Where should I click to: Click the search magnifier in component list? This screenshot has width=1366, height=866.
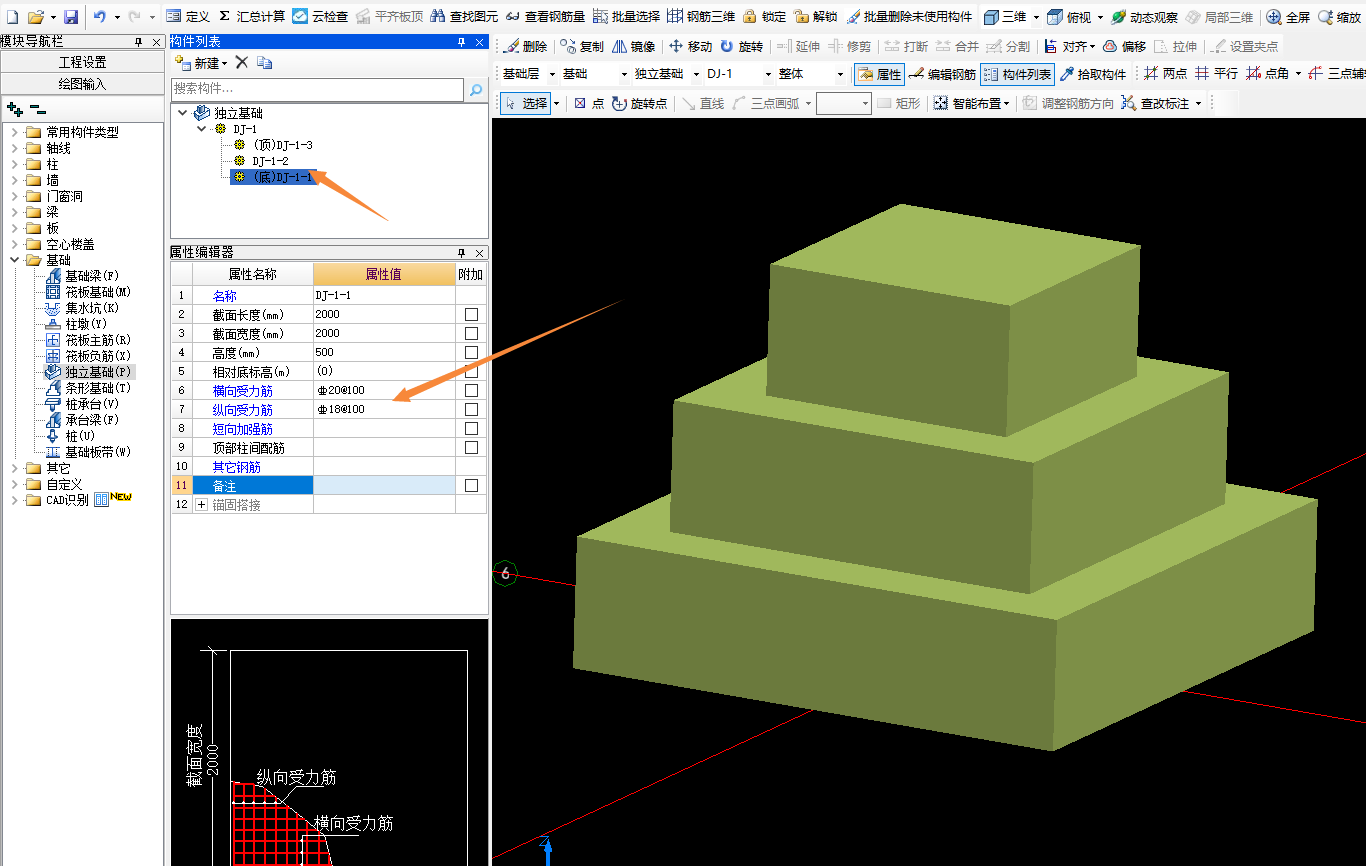476,90
